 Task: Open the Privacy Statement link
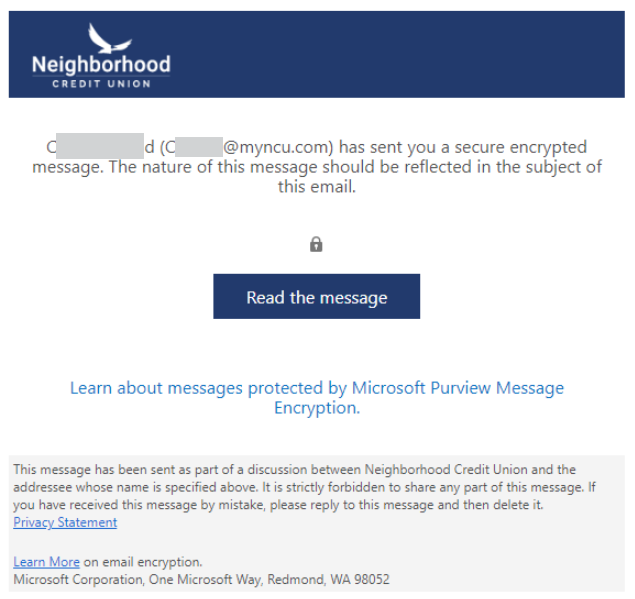point(65,522)
